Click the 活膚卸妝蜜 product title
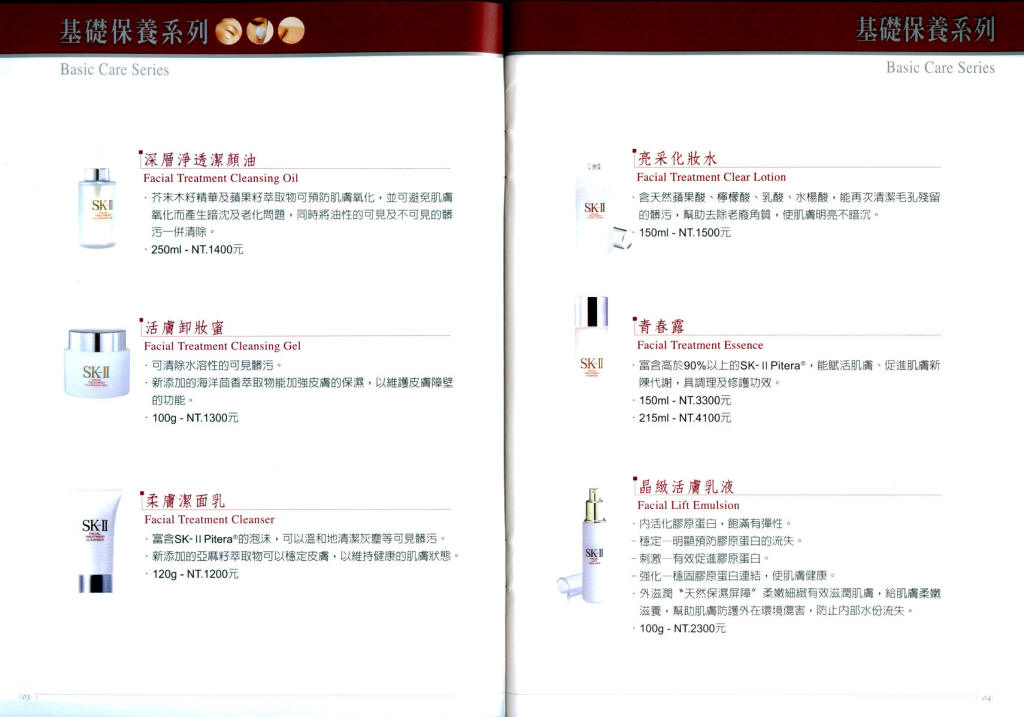The height and width of the screenshot is (717, 1024). [x=185, y=327]
